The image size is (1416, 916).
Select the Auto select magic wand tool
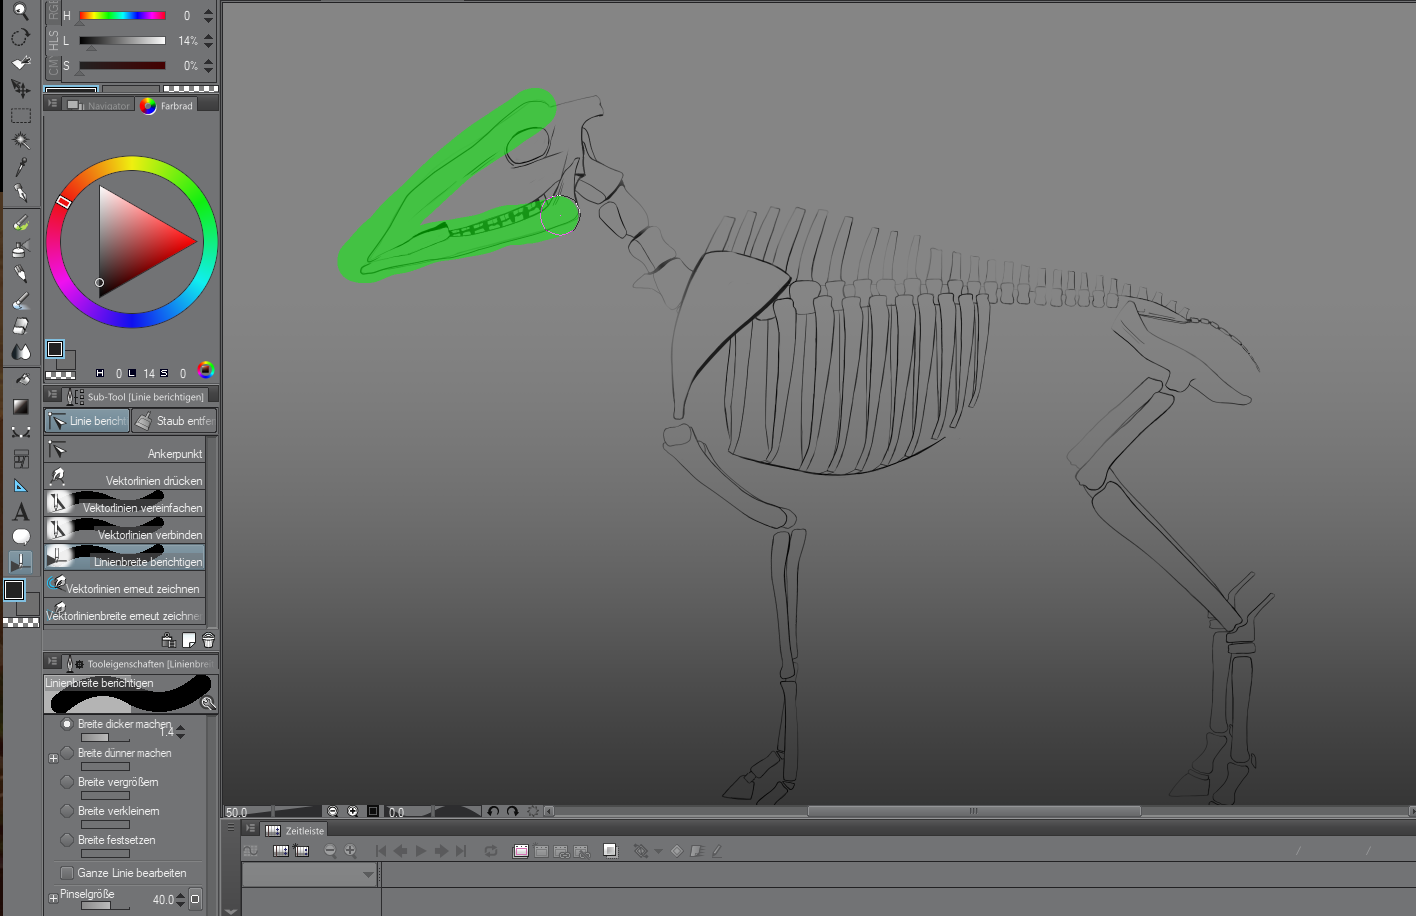coord(20,141)
